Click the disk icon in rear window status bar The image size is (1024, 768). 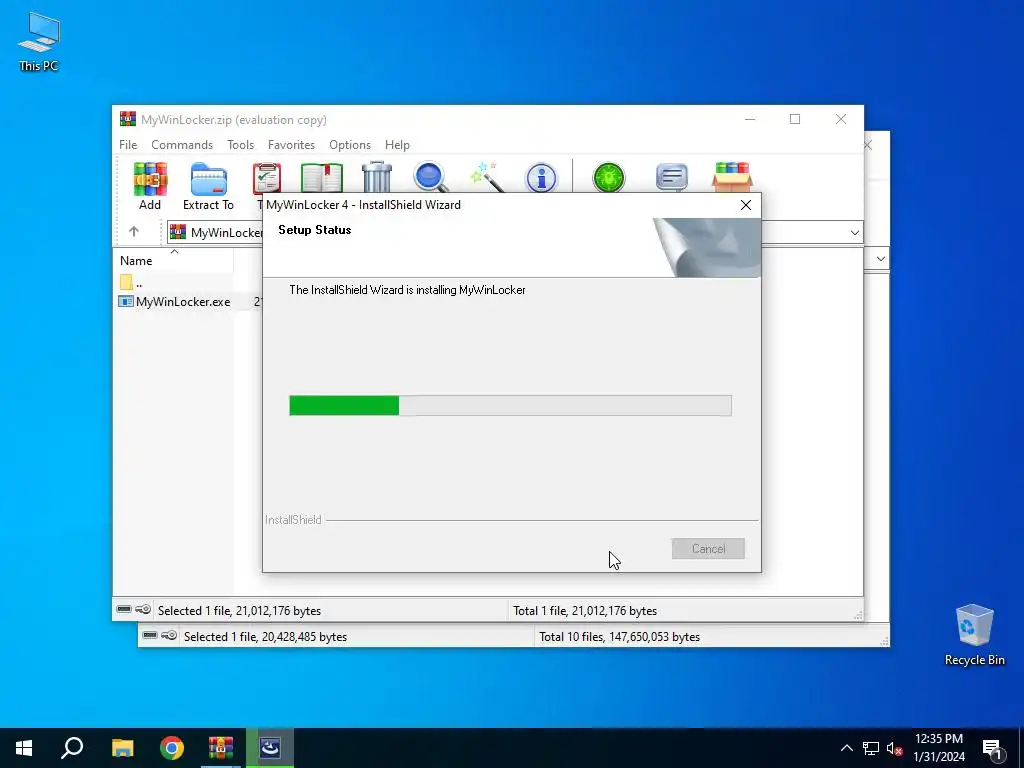[150, 635]
